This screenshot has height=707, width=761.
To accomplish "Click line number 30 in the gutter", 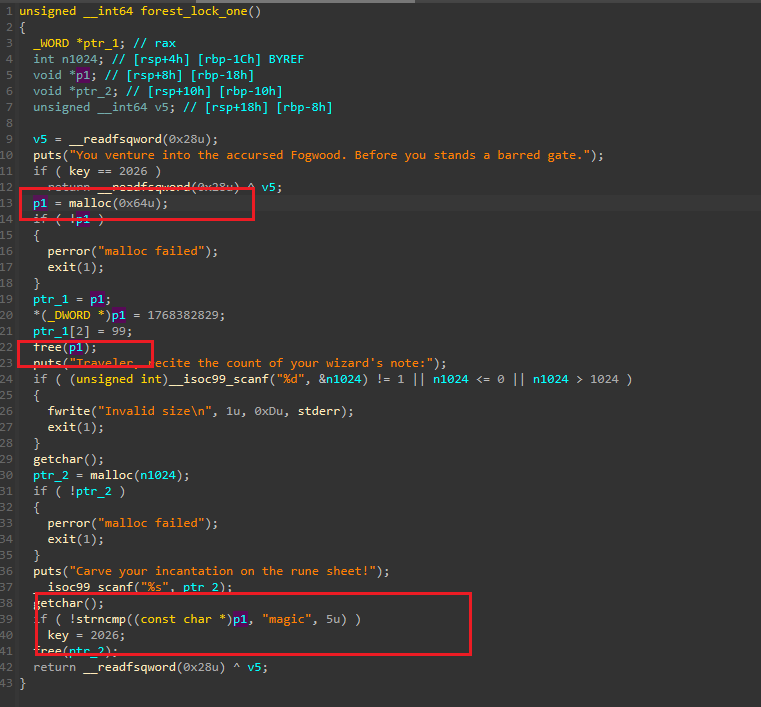I will coord(7,476).
